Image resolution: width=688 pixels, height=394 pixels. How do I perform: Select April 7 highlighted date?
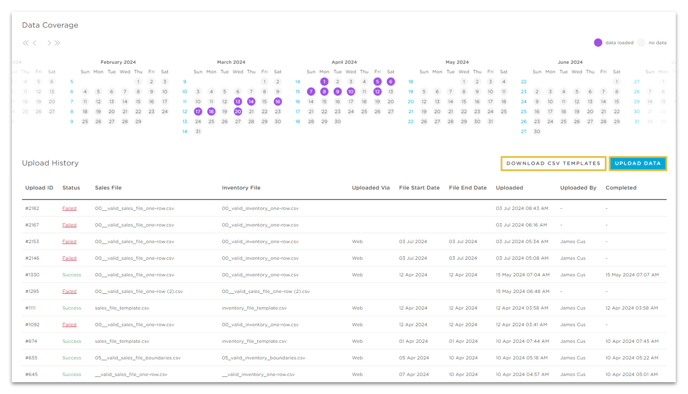pyautogui.click(x=311, y=92)
